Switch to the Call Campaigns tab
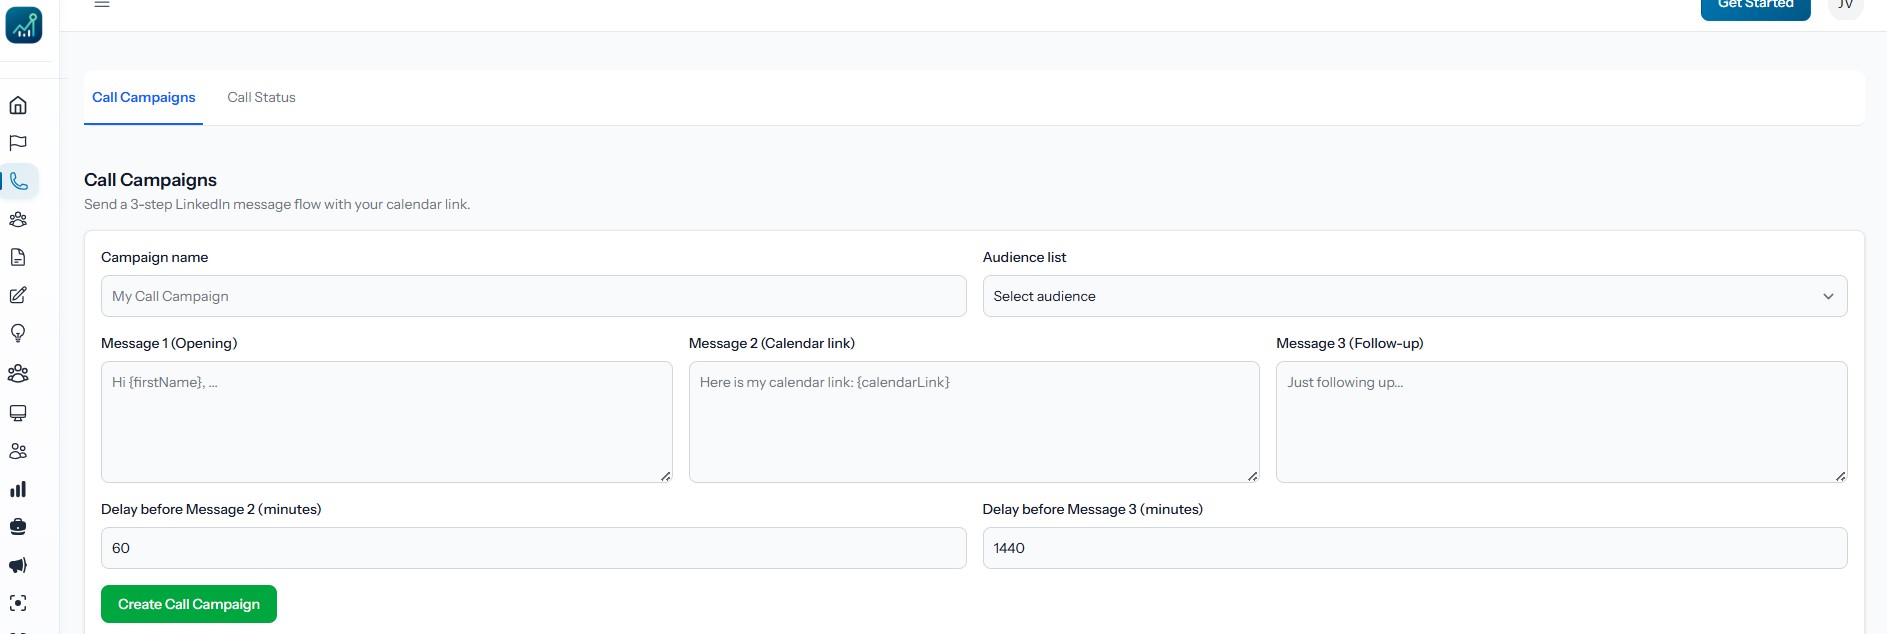This screenshot has width=1887, height=634. coord(144,97)
